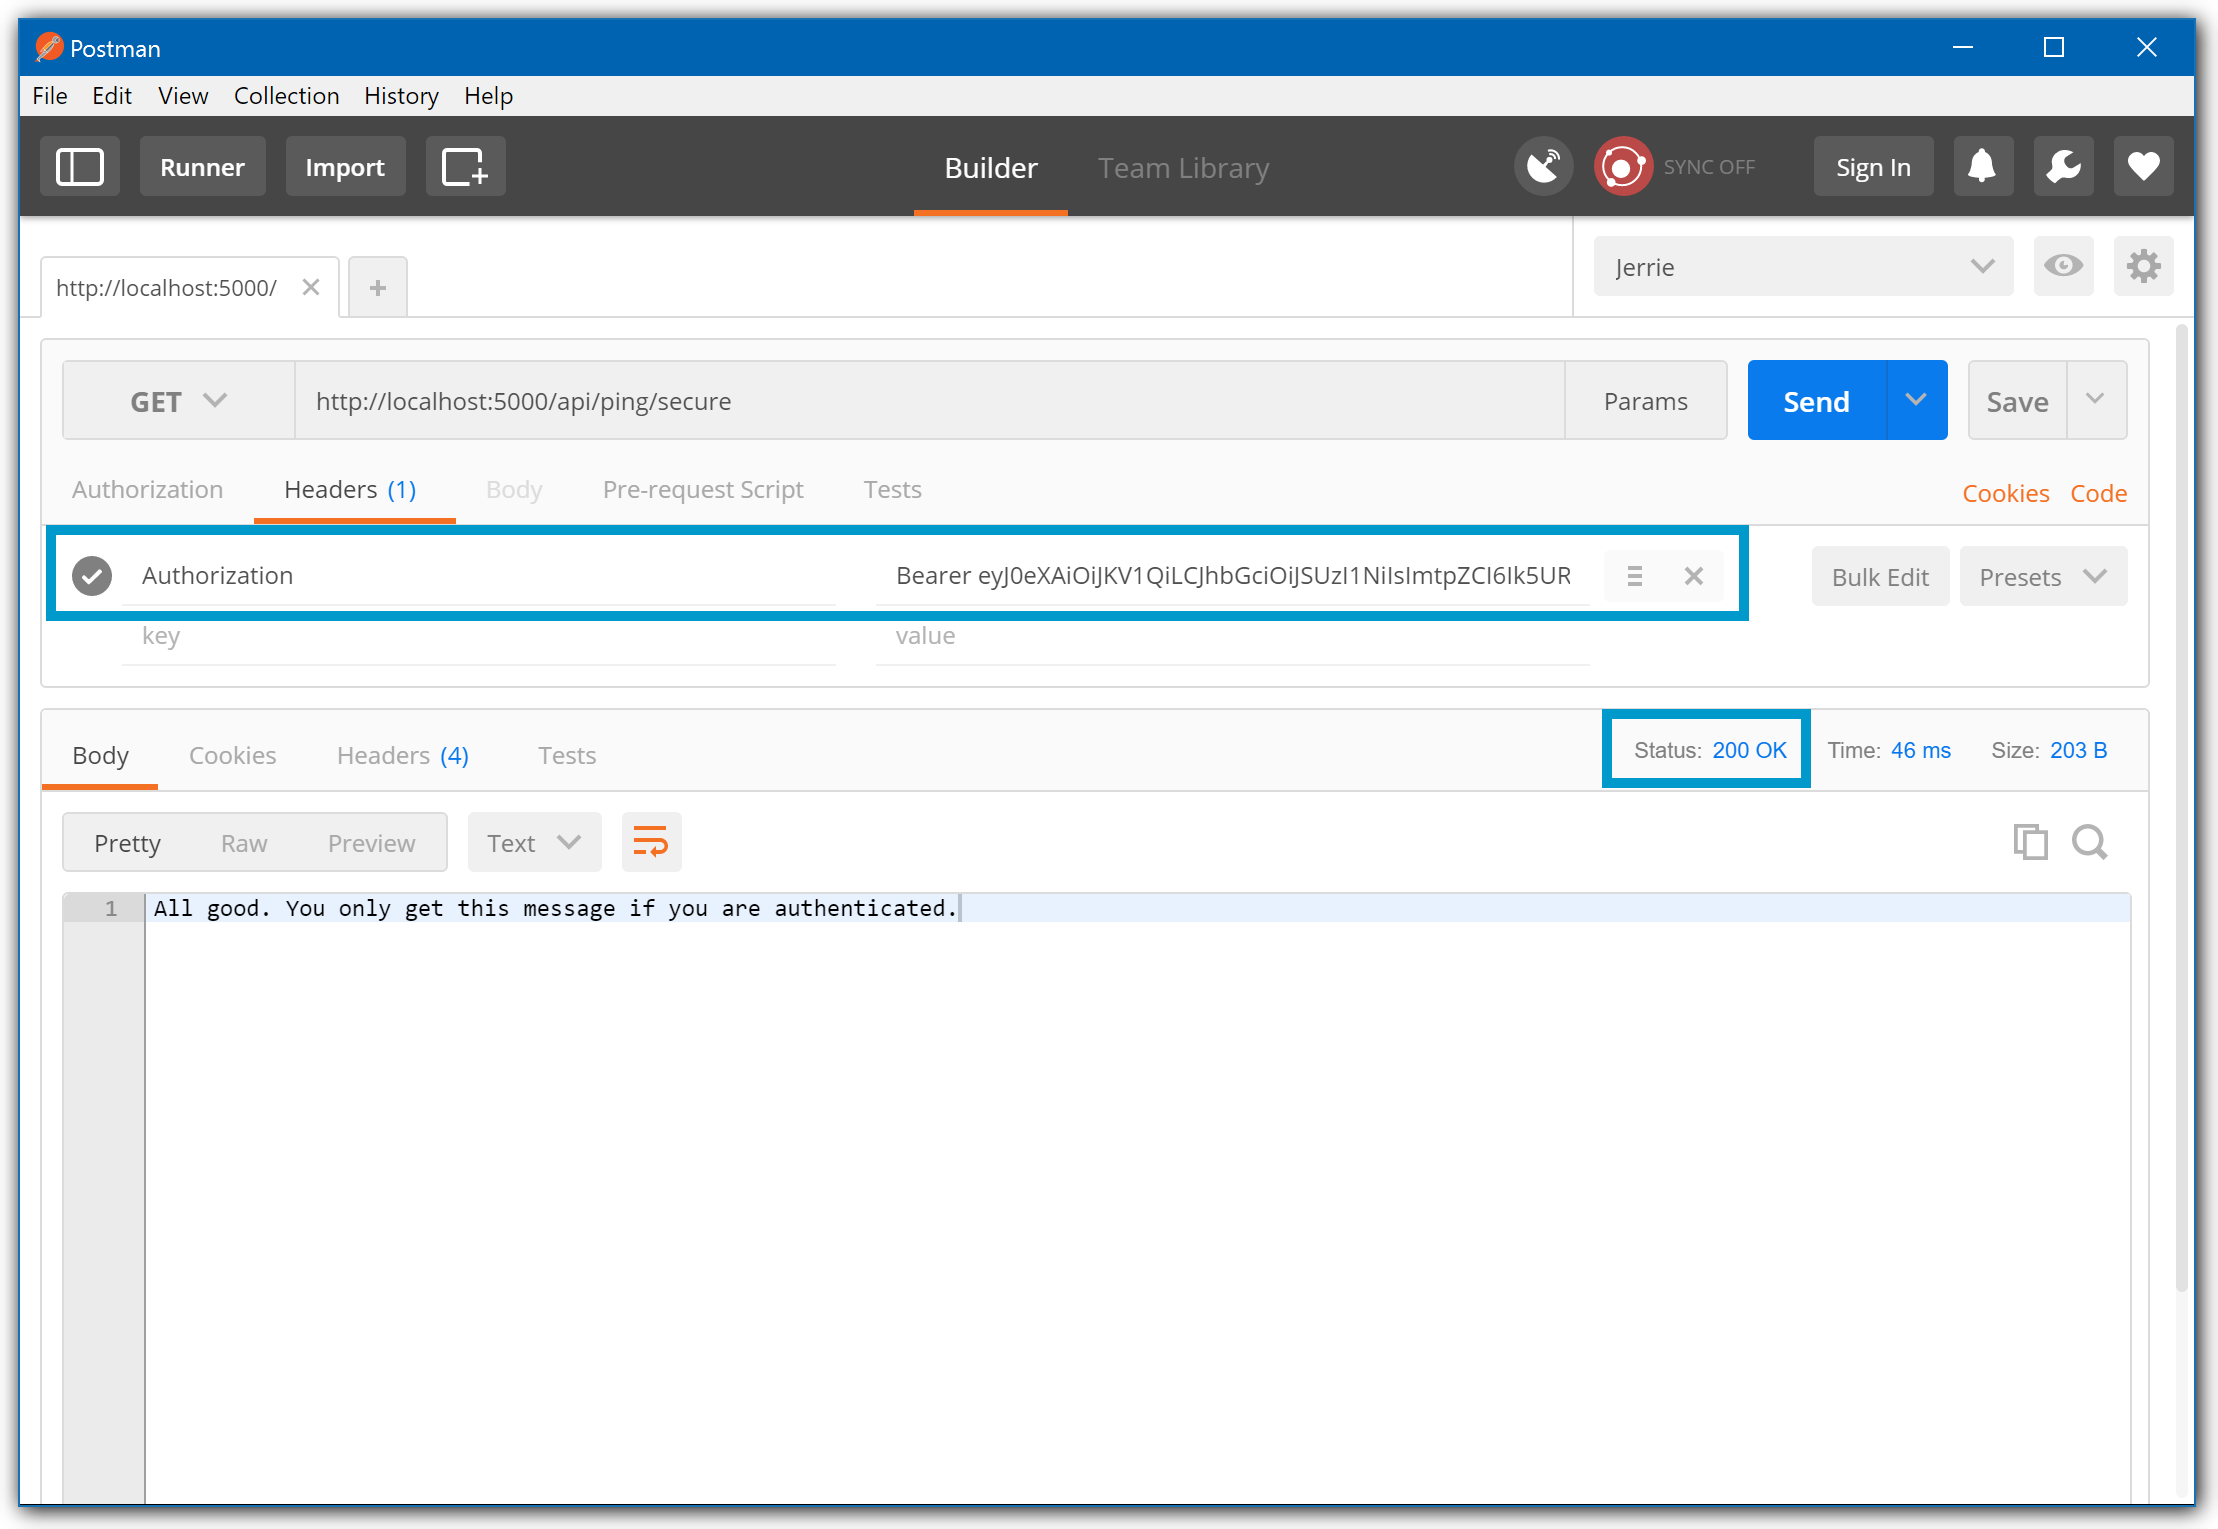
Task: Click the vertical scrollbar on right
Action: [2183, 806]
